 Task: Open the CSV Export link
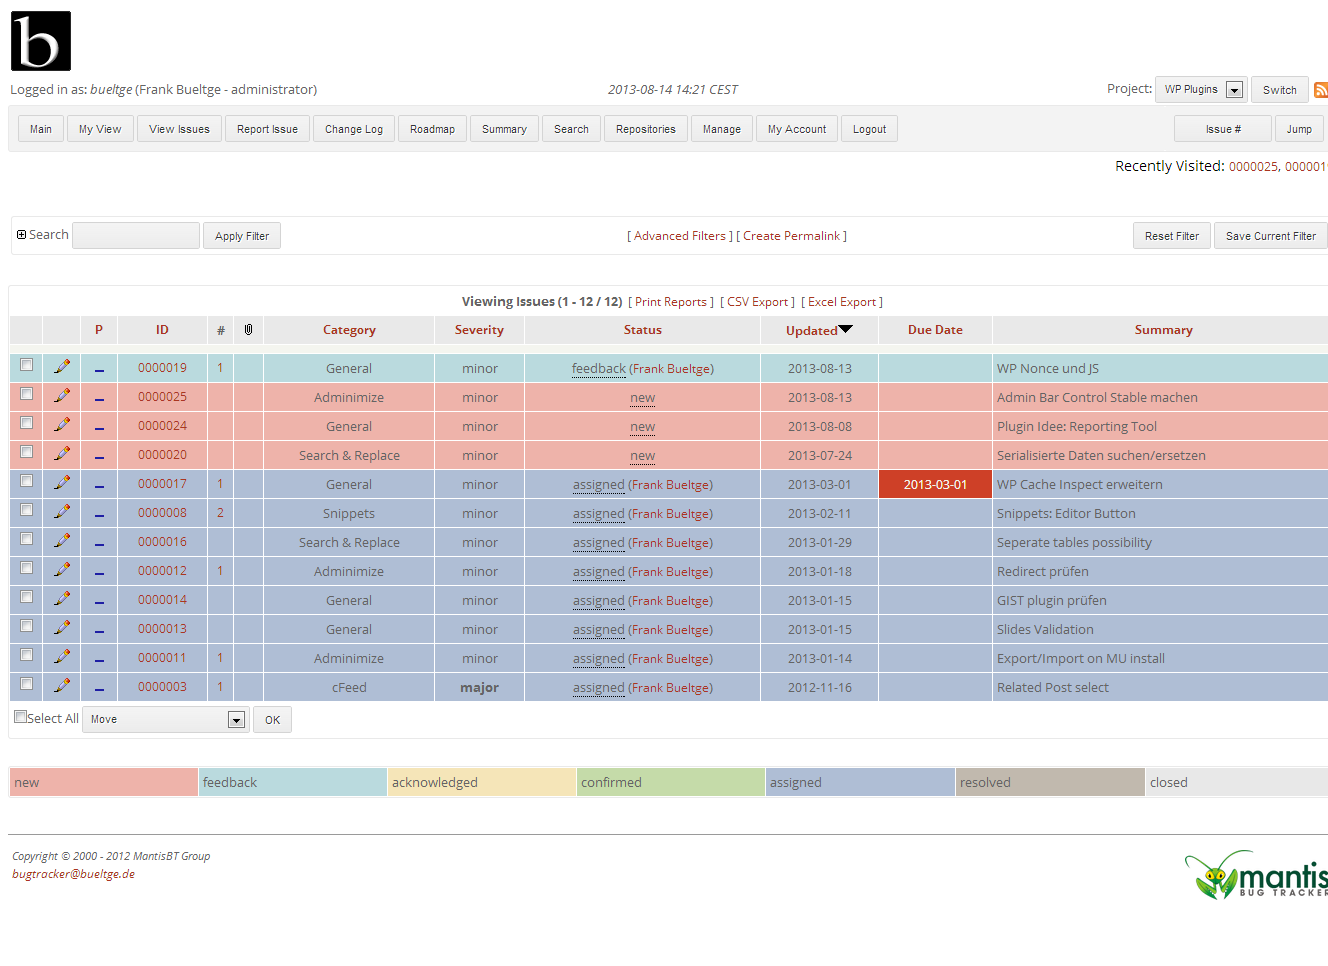point(757,302)
